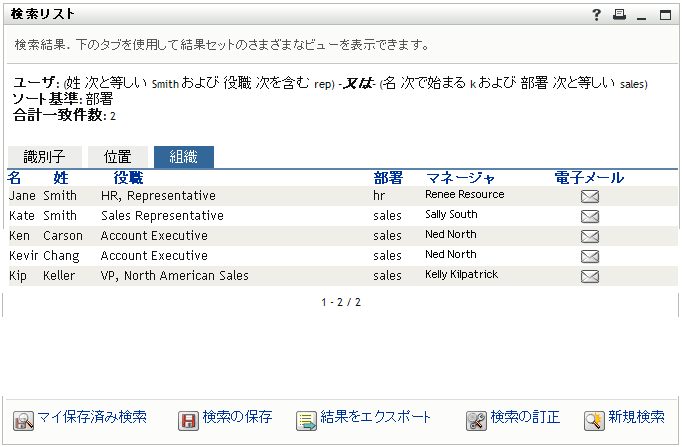Click email icon for Kevin Chang
Screen dimensions: 682x447
click(x=590, y=256)
